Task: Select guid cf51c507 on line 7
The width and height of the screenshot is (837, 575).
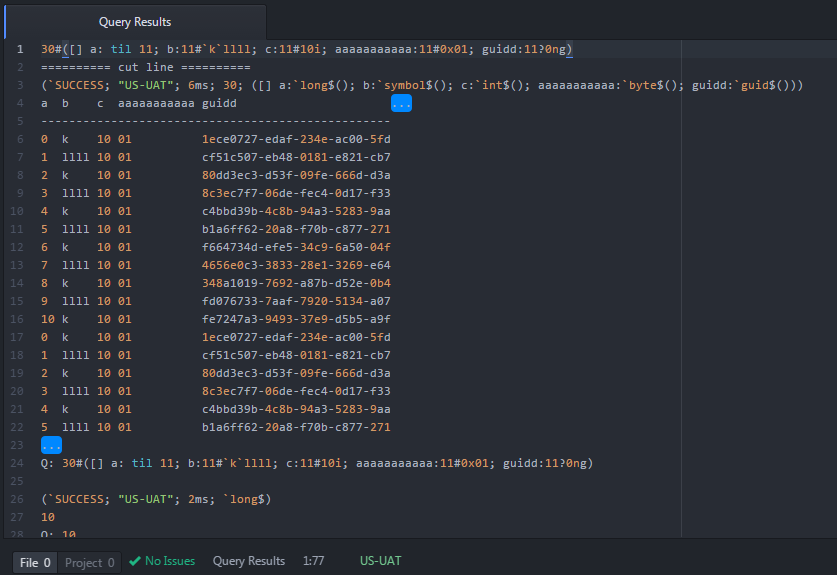Action: click(296, 157)
